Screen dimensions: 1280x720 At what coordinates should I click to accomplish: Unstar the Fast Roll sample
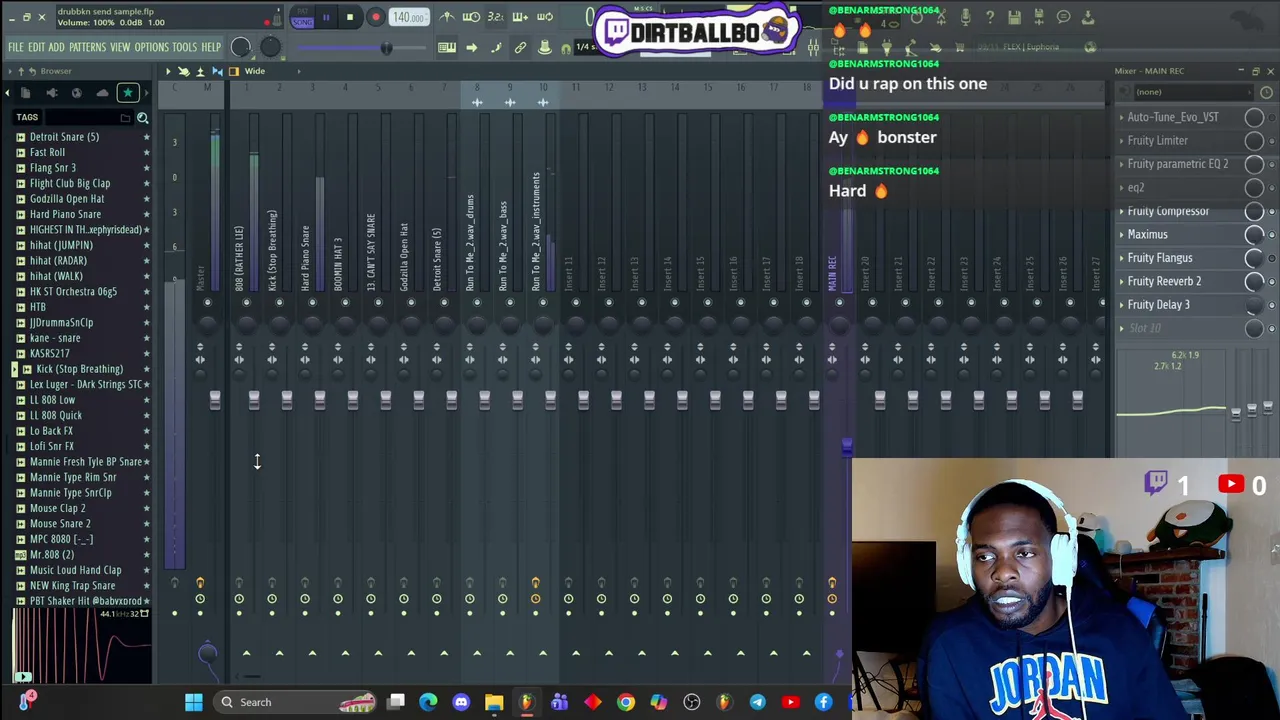[146, 153]
